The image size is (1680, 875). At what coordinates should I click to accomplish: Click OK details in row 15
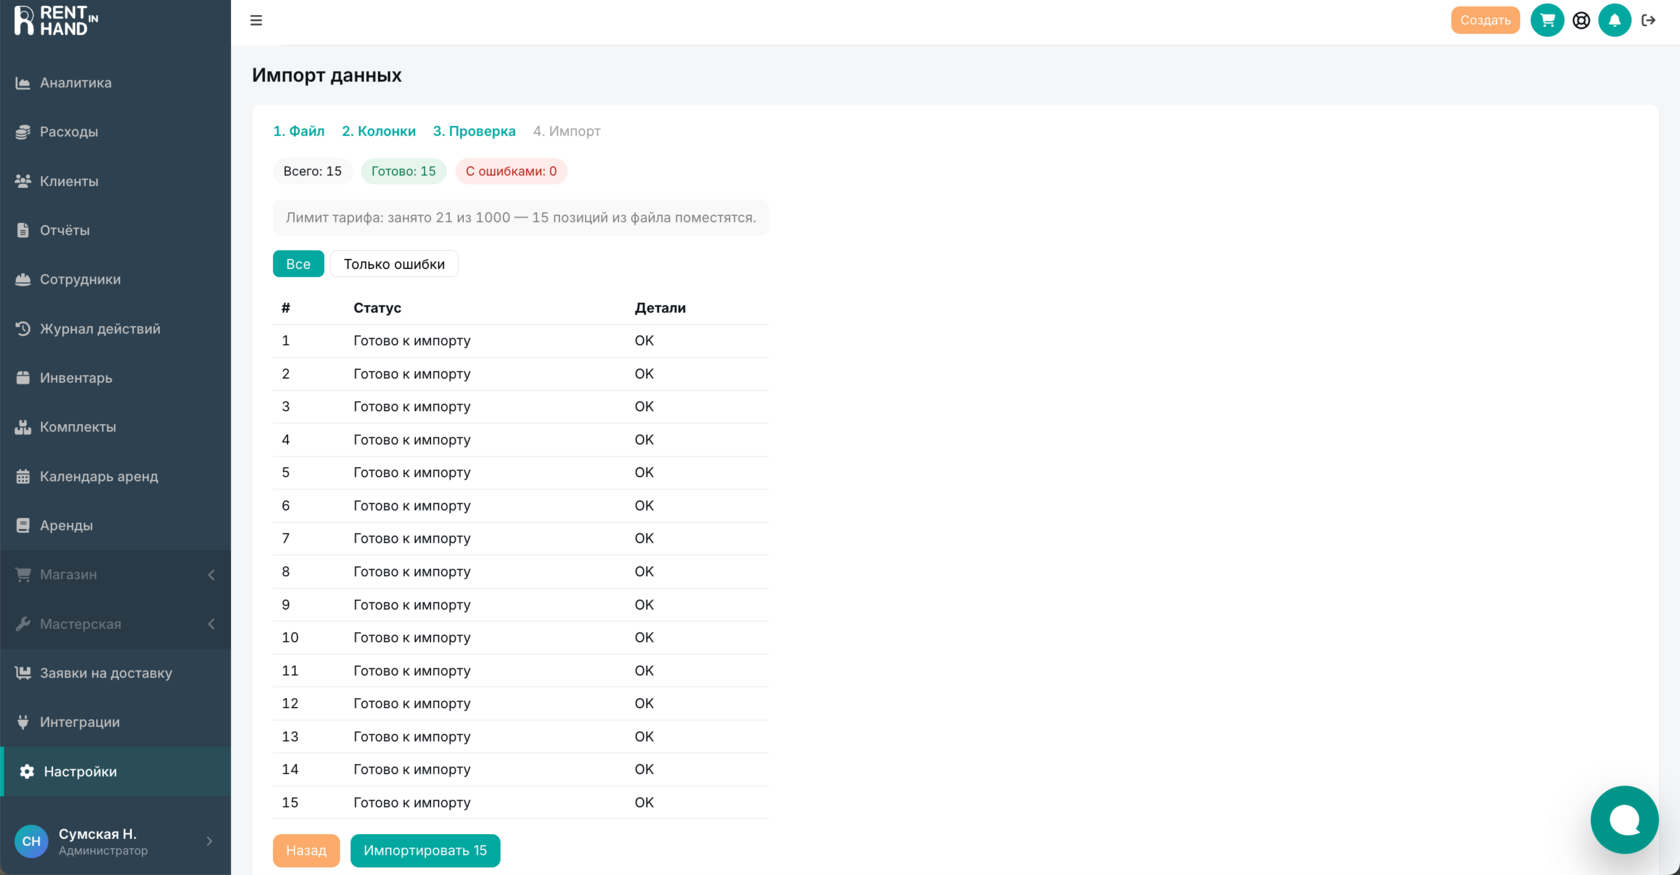point(644,803)
